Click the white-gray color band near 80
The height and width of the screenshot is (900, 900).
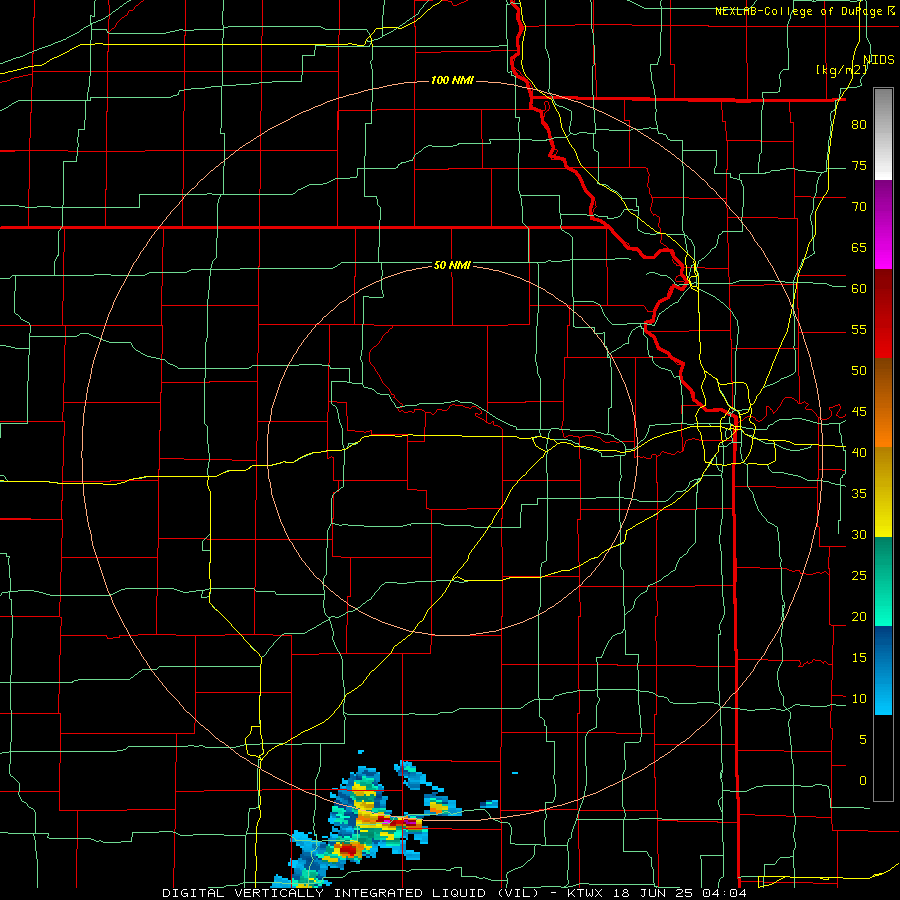[x=883, y=134]
